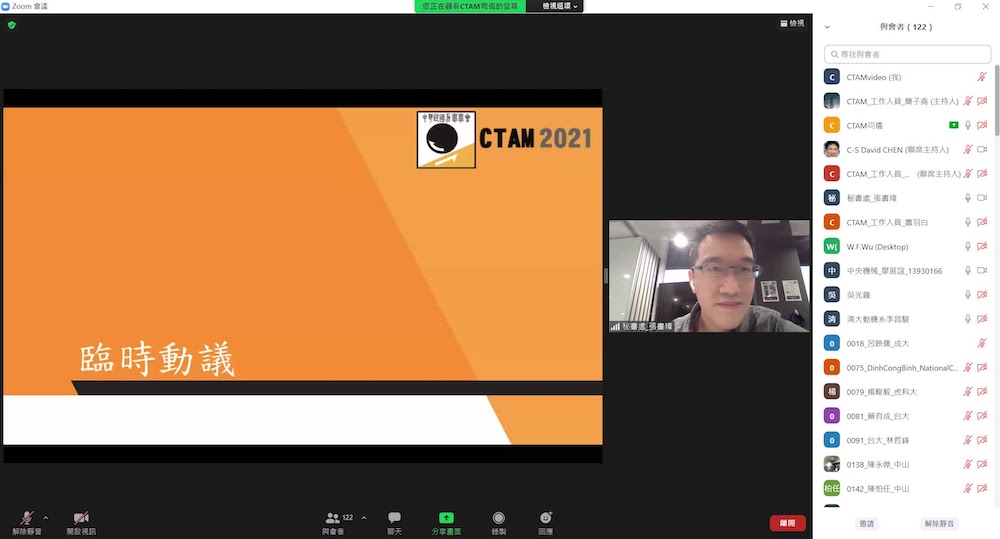Collapse the participants panel chevron
This screenshot has height=539, width=1000.
coord(827,27)
